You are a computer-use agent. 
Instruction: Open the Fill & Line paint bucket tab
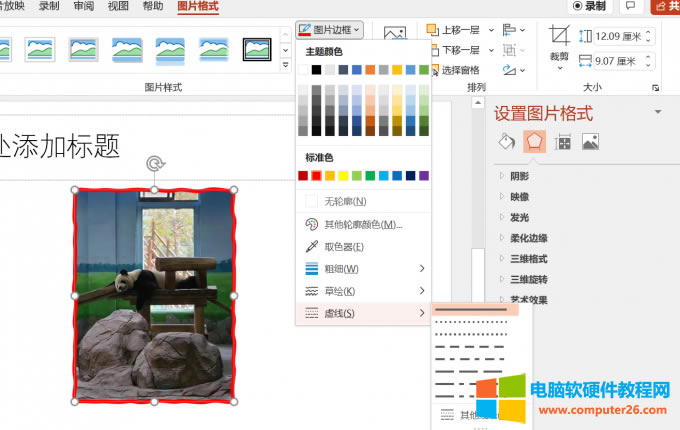tap(507, 141)
